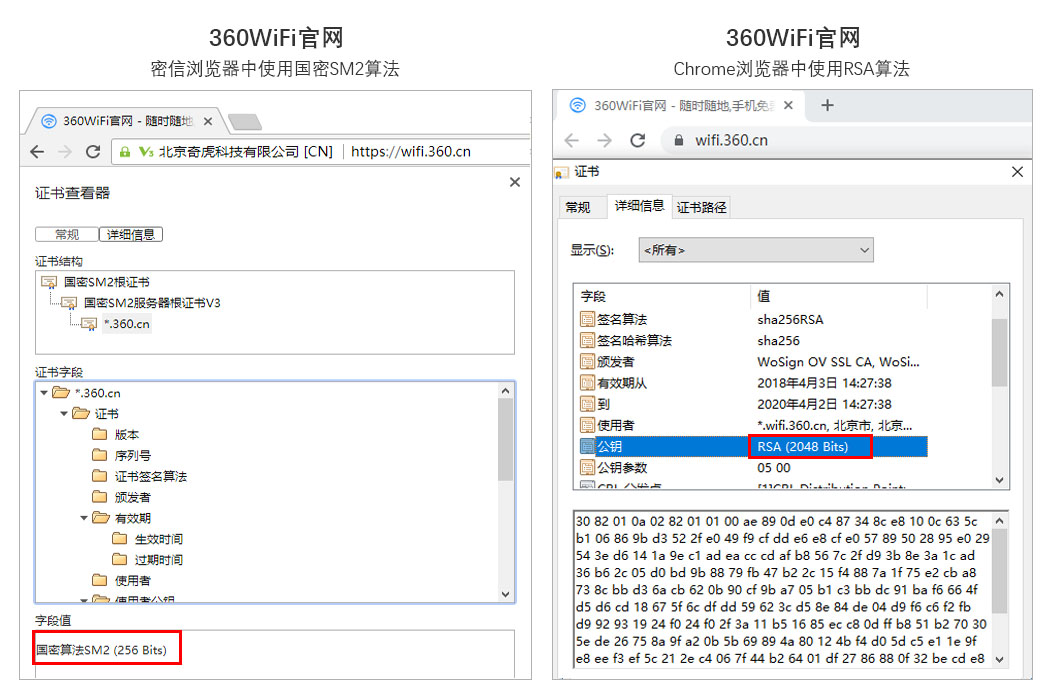The height and width of the screenshot is (700, 1050).
Task: Select 国密SM2根证书 in certificate structure
Action: pos(106,282)
